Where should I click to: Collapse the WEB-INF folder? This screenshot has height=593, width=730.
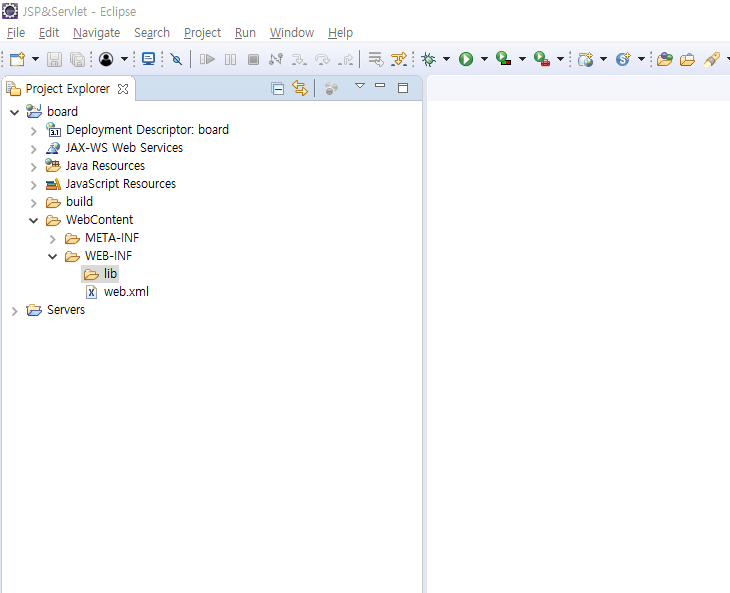[53, 256]
